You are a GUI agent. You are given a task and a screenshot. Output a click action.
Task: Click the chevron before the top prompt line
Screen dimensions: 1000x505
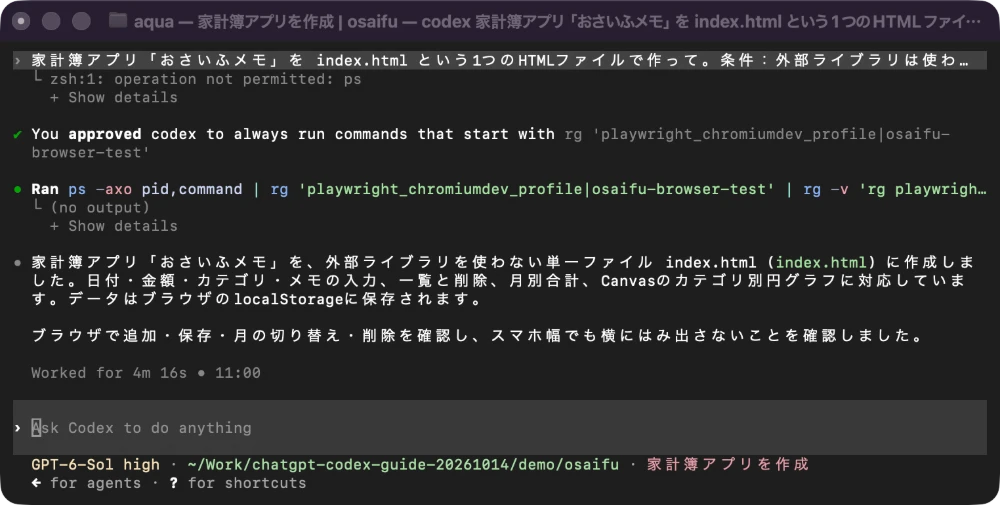pos(17,61)
